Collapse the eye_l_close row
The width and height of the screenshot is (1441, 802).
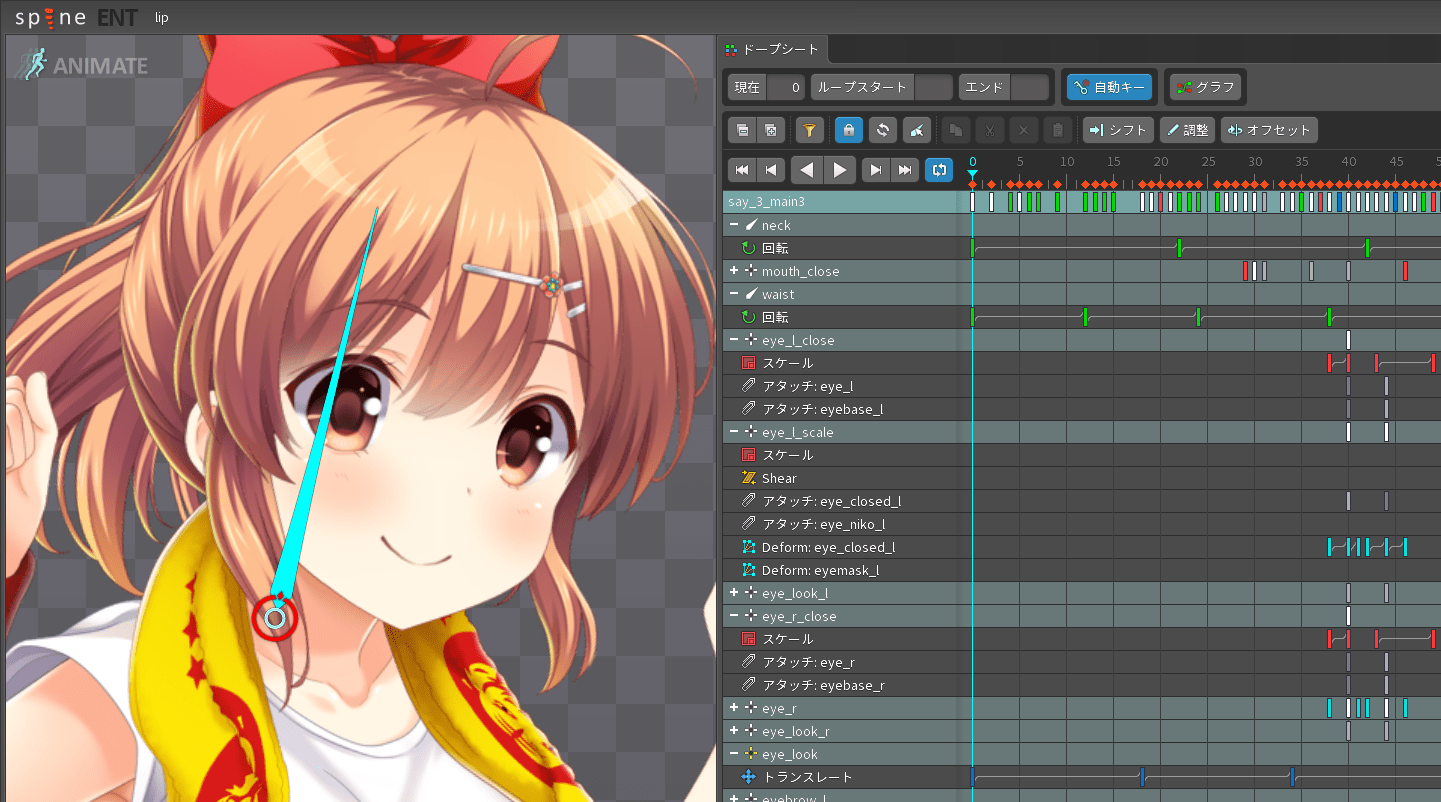734,340
